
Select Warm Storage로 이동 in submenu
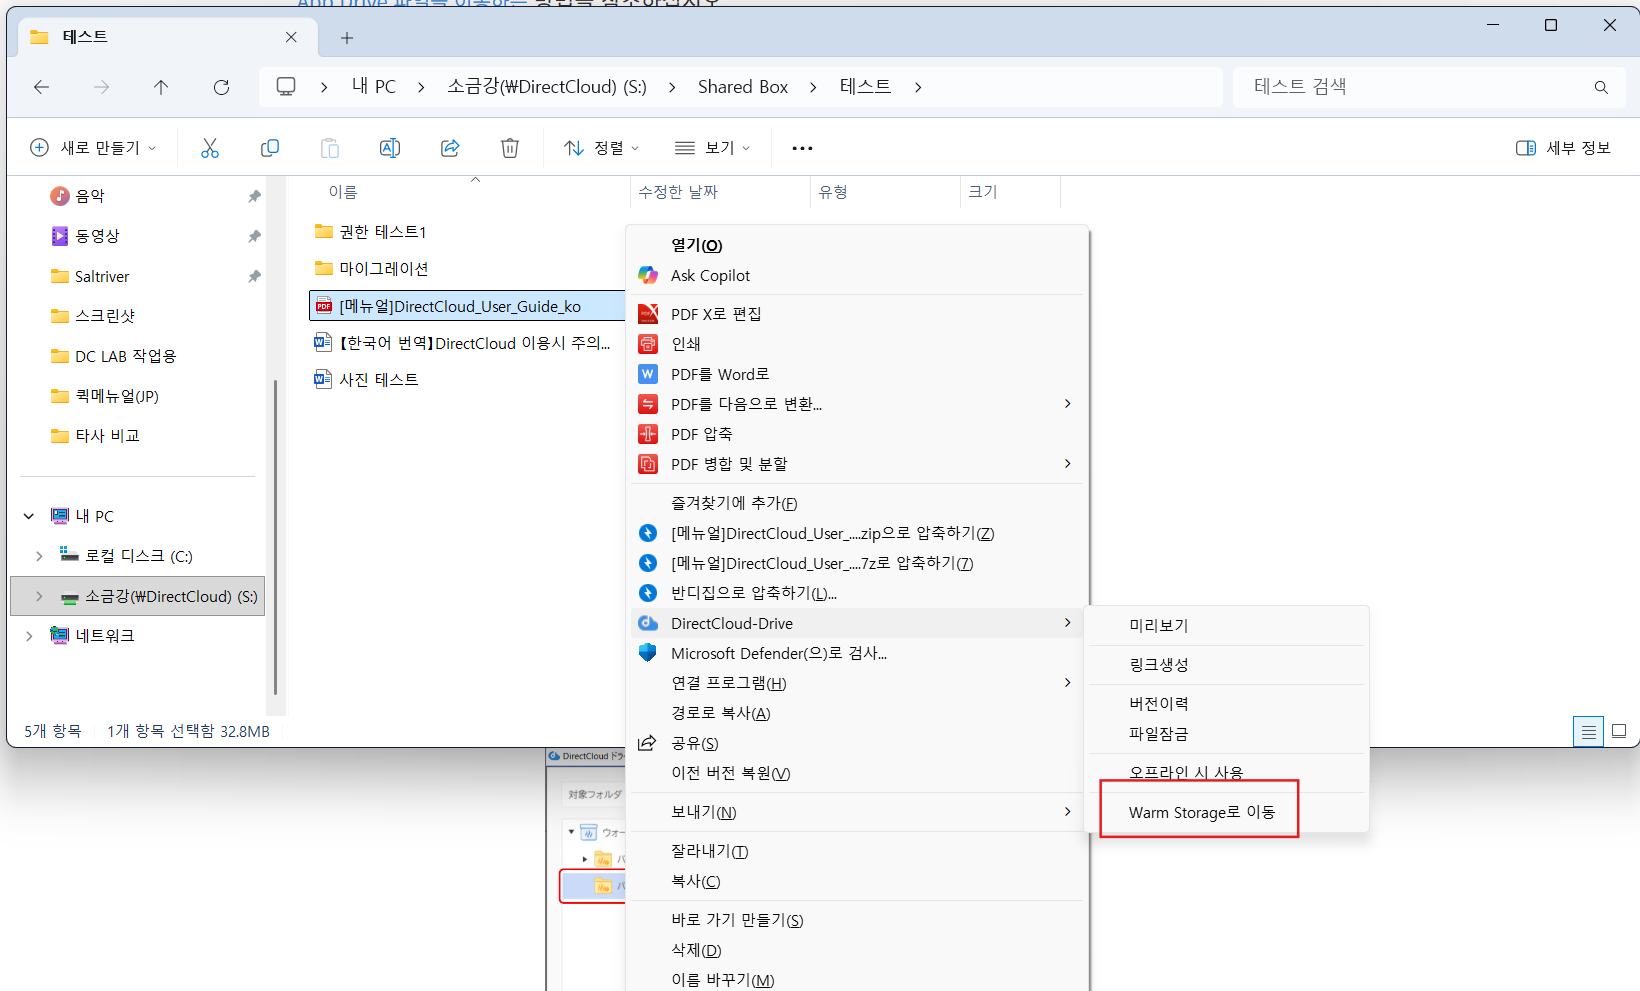point(1201,812)
